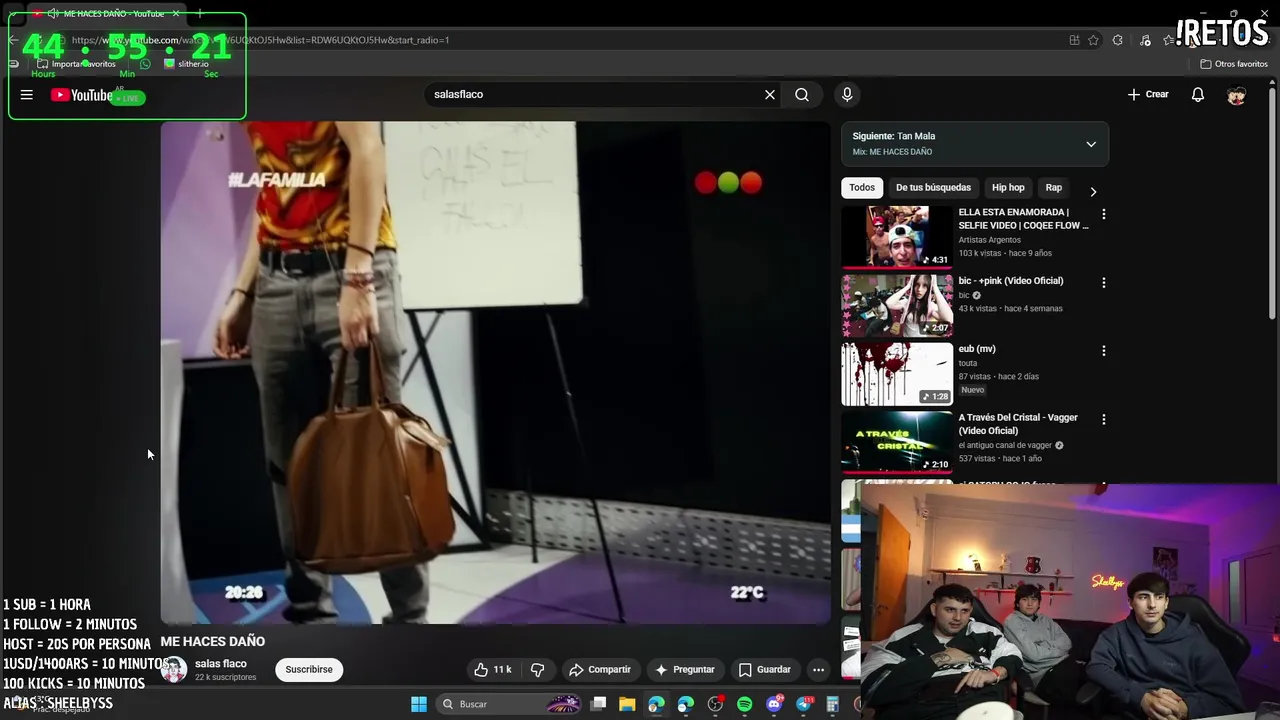This screenshot has width=1280, height=720.
Task: Select the Todos filter chip
Action: tap(862, 188)
